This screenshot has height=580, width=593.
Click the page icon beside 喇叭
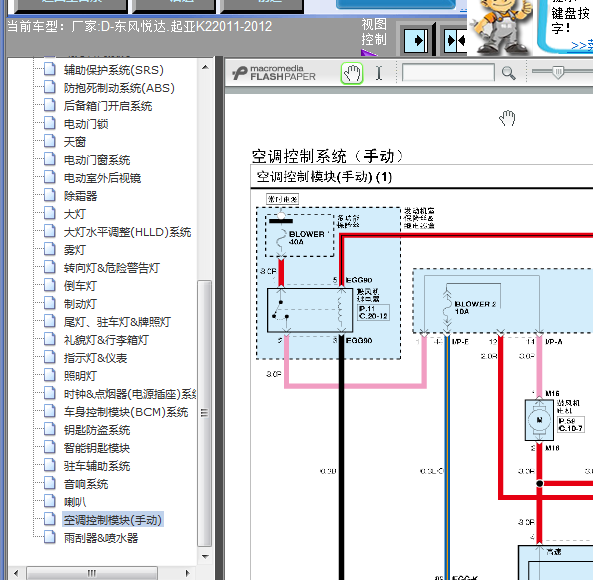tap(50, 501)
